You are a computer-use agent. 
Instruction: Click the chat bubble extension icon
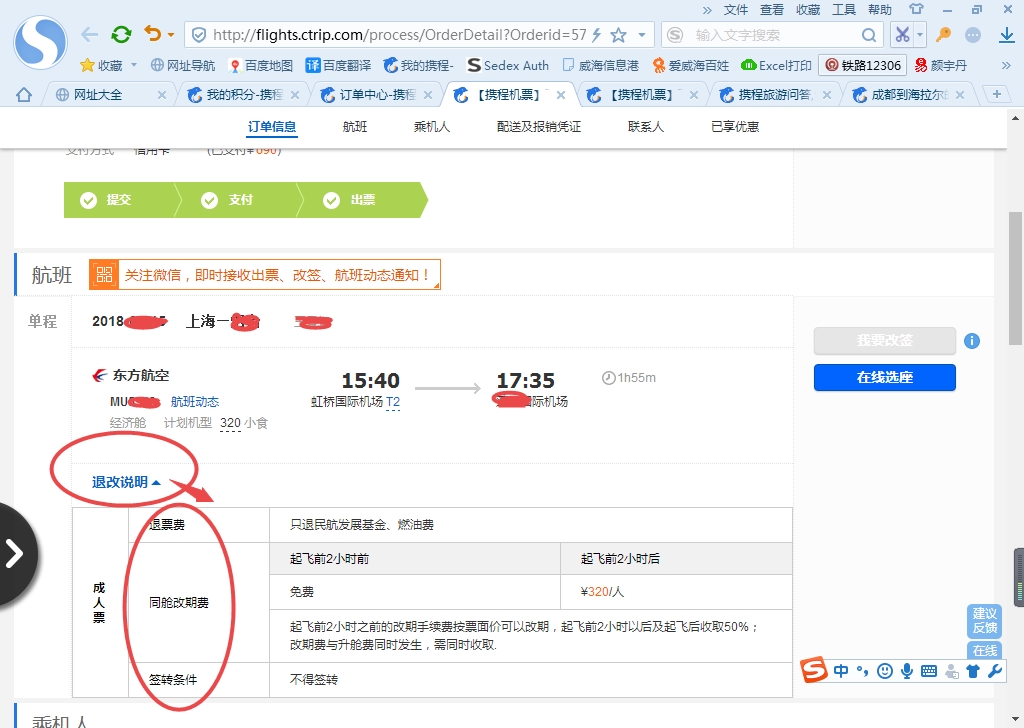coord(973,35)
